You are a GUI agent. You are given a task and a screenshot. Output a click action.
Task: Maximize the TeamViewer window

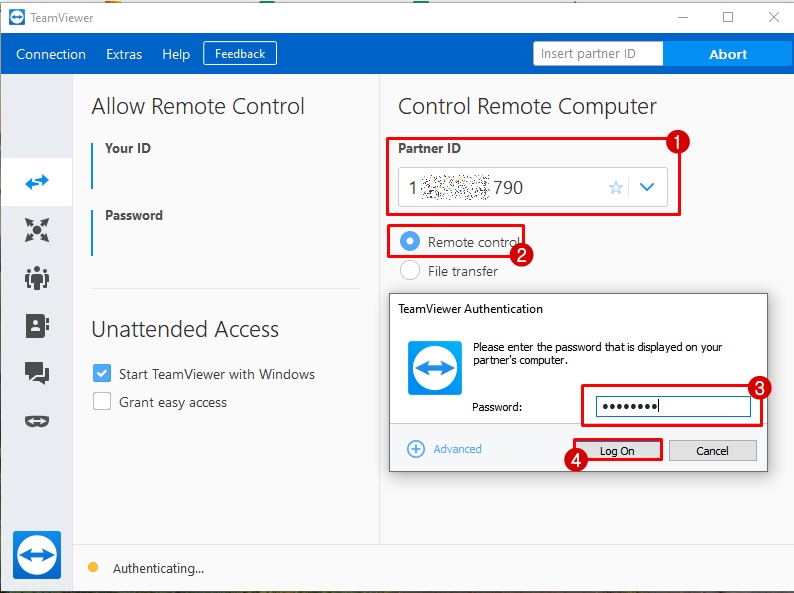pos(728,17)
